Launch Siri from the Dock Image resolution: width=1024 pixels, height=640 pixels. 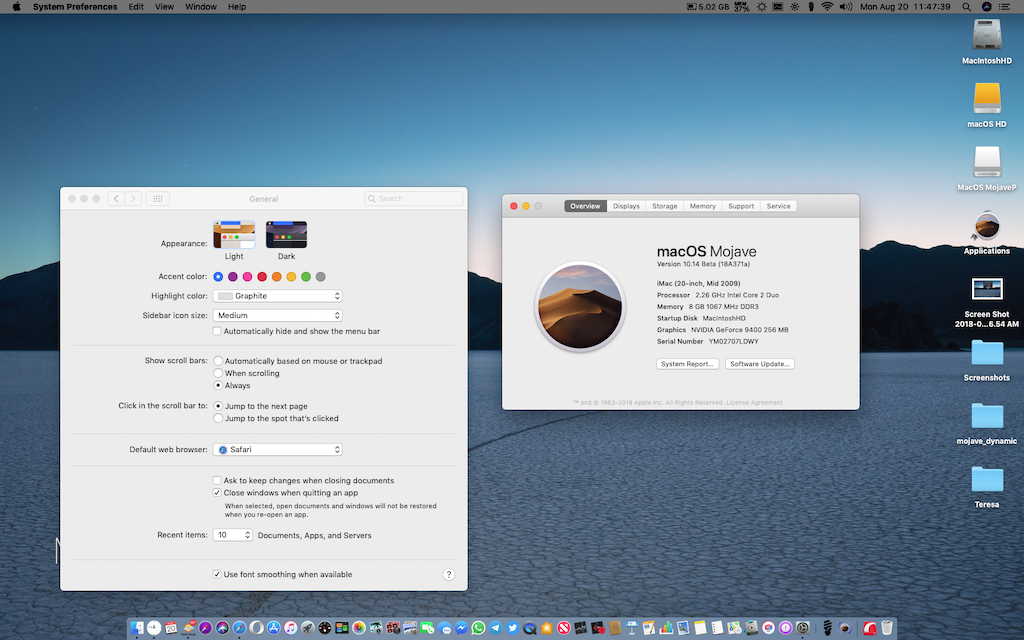[x=222, y=628]
